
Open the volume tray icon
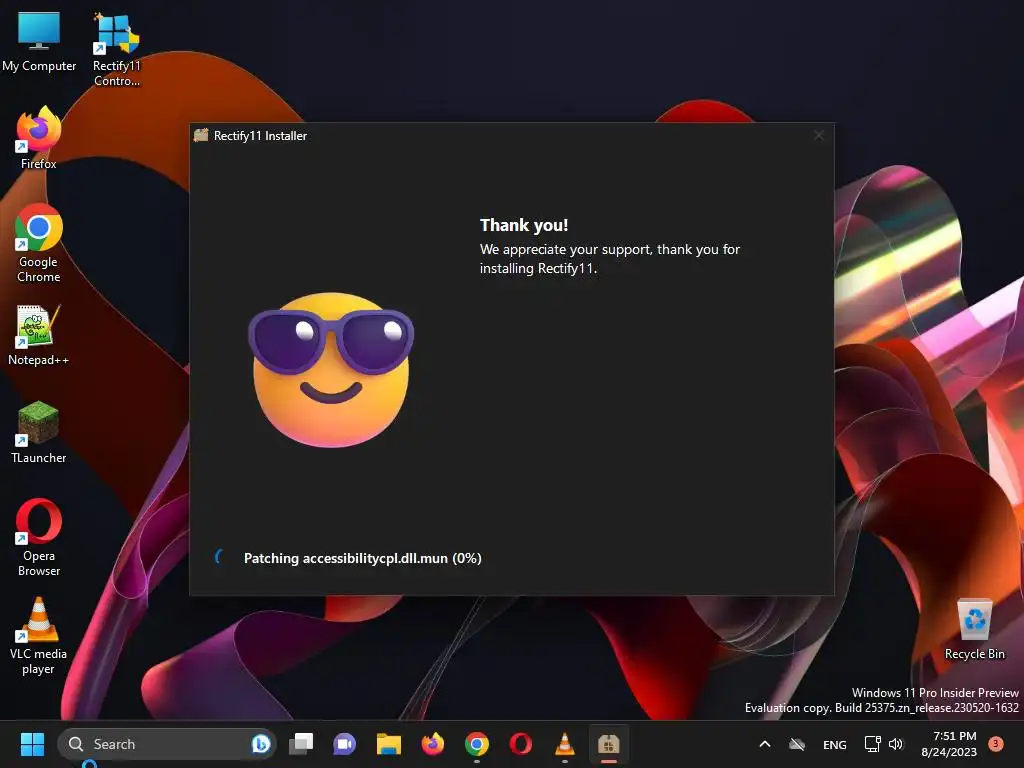click(x=896, y=744)
